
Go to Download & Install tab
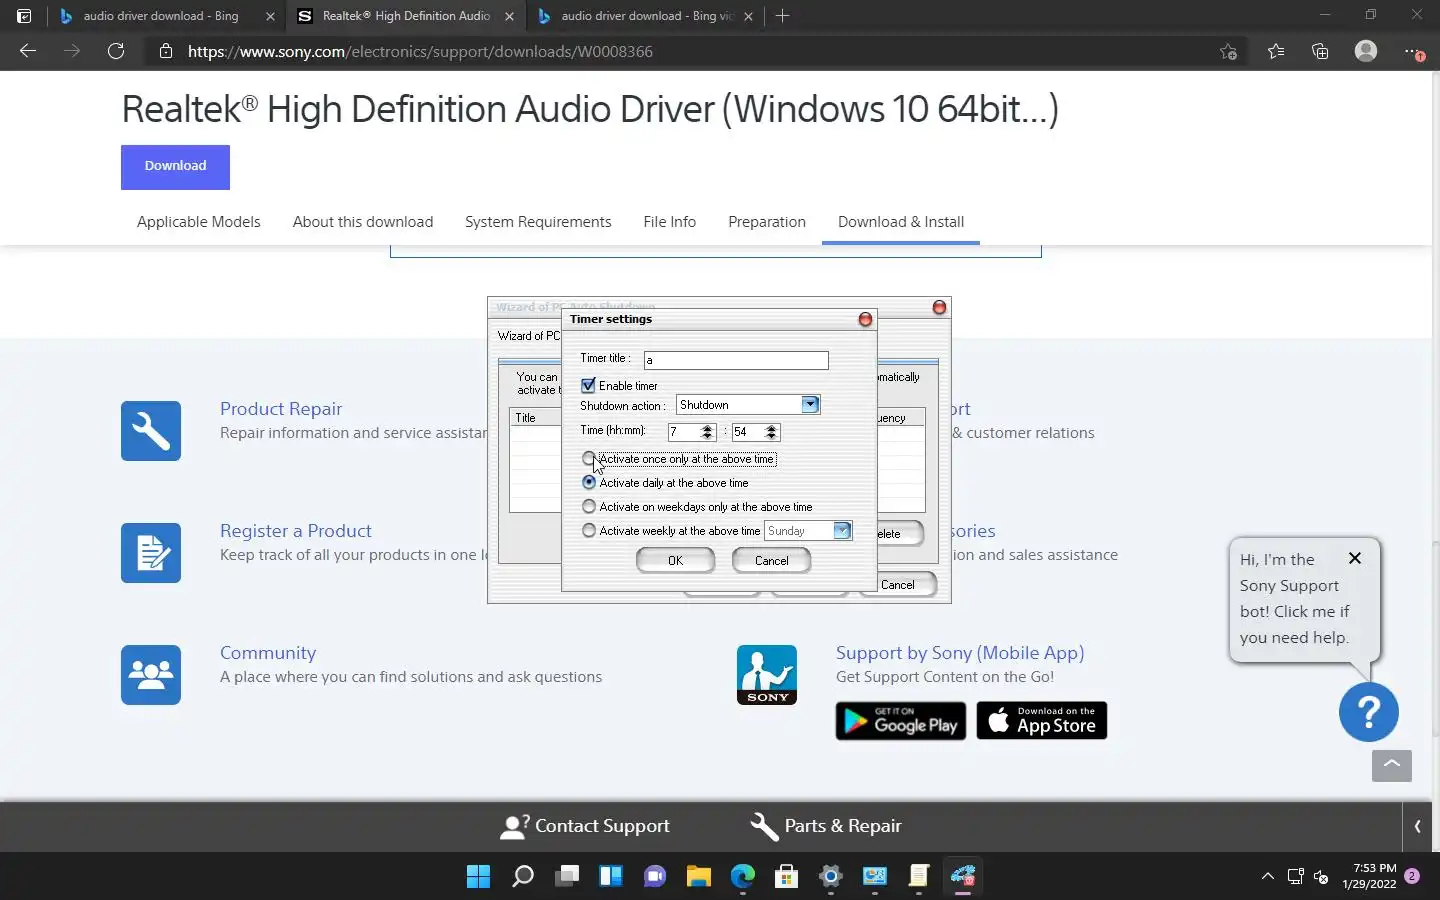901,222
